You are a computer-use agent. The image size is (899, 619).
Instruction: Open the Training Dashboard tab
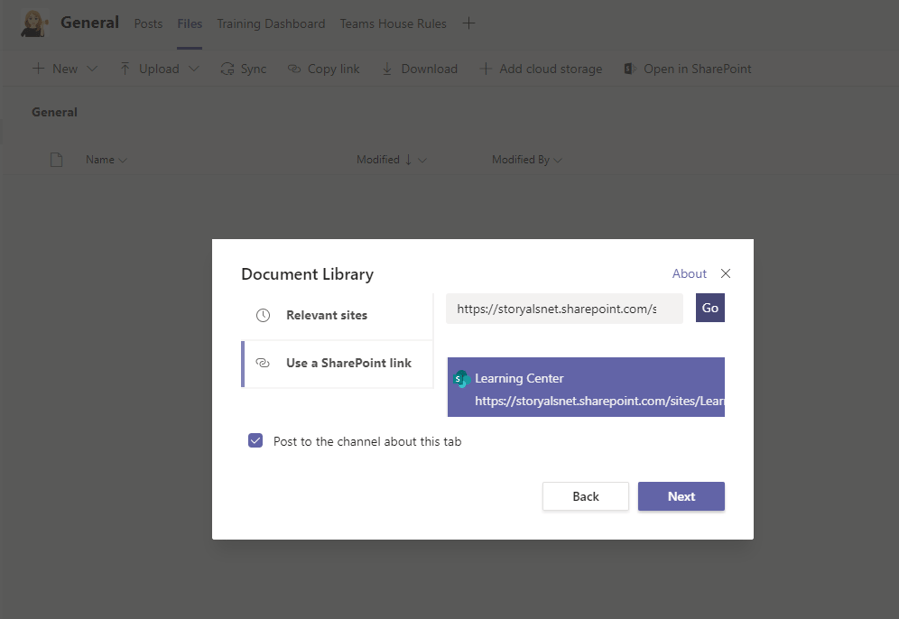271,23
